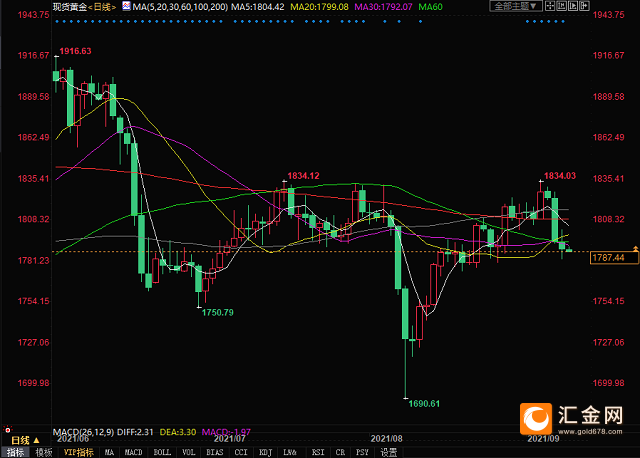
Task: Select the CR indicator button
Action: point(340,452)
